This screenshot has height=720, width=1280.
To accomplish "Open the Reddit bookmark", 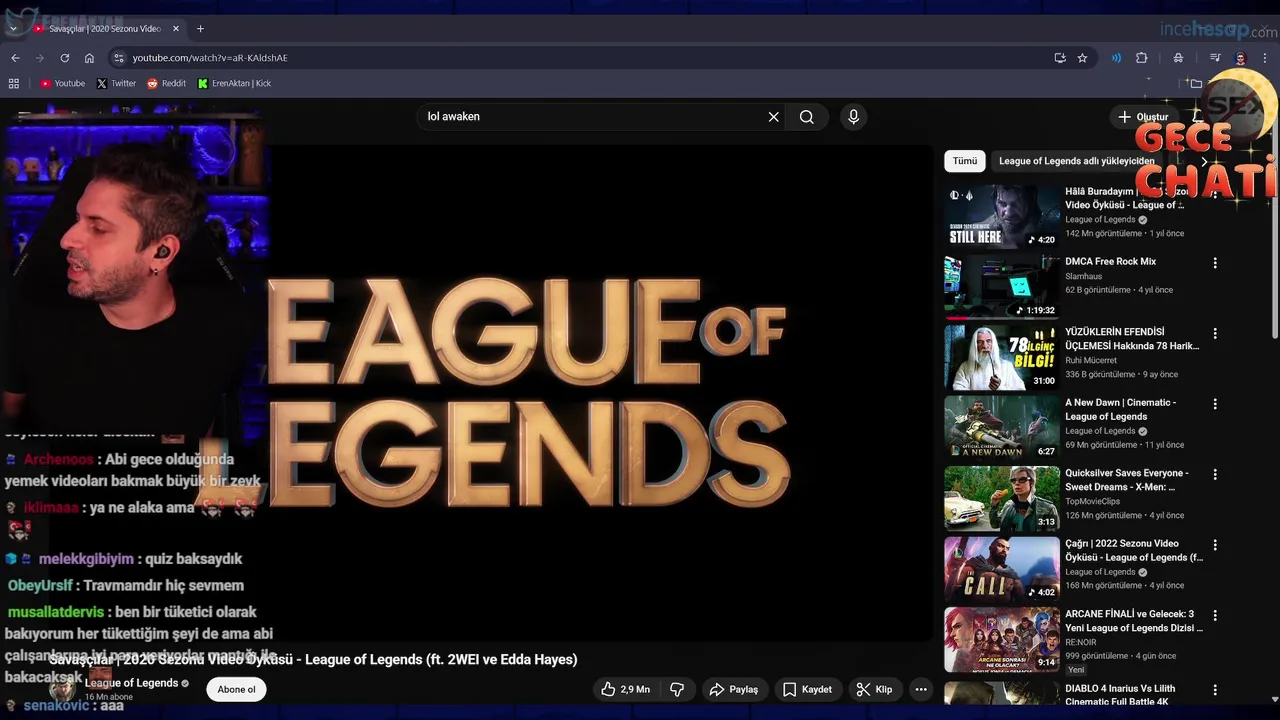I will pyautogui.click(x=166, y=84).
